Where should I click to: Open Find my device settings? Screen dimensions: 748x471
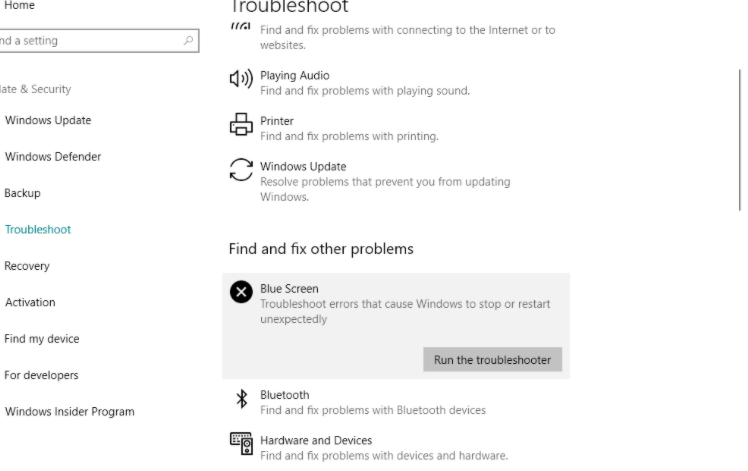tap(42, 339)
